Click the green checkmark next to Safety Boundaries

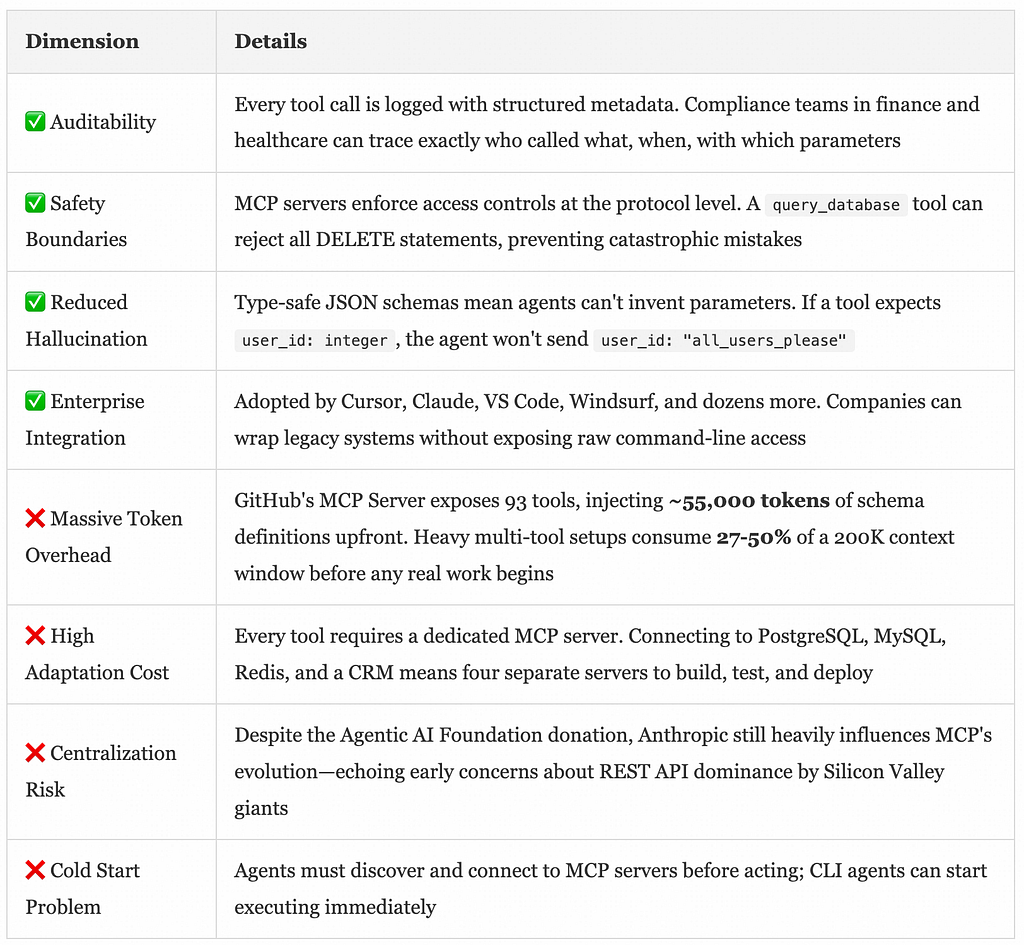(35, 203)
